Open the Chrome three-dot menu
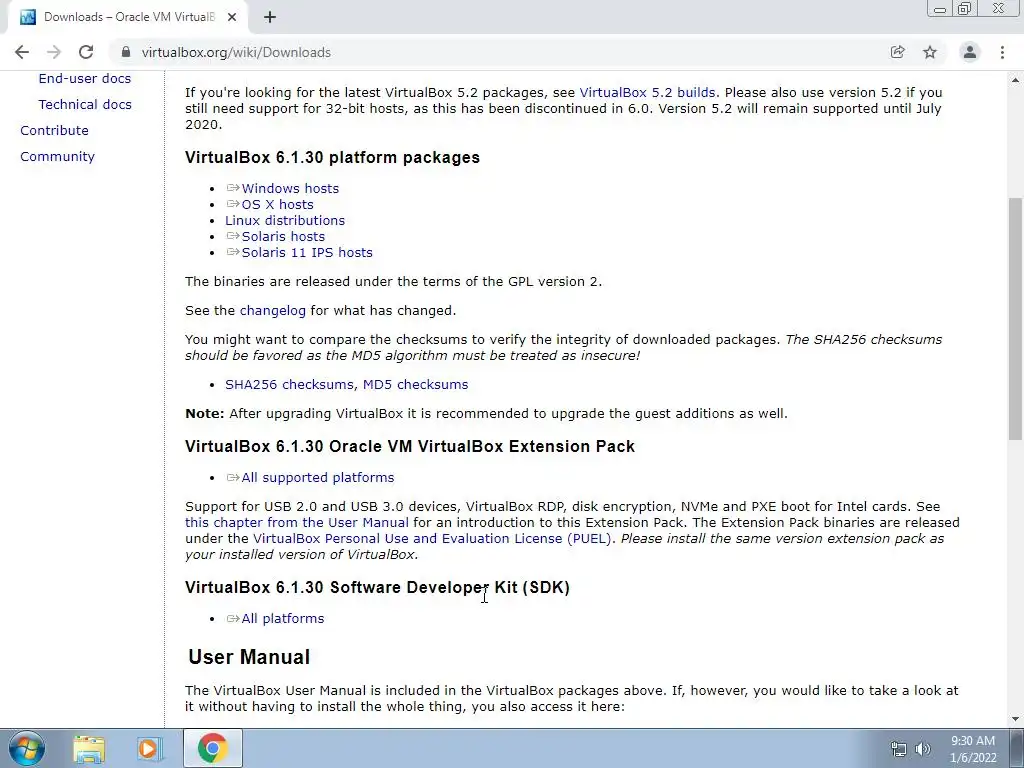Screen dimensions: 1024x768 tap(1002, 52)
